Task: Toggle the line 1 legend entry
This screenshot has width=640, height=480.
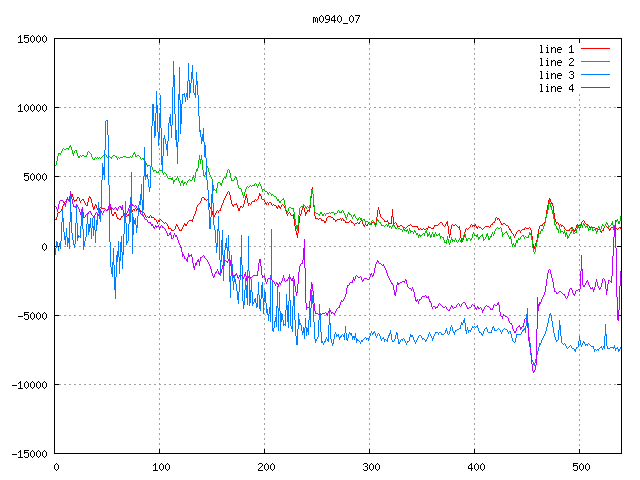Action: pyautogui.click(x=556, y=49)
